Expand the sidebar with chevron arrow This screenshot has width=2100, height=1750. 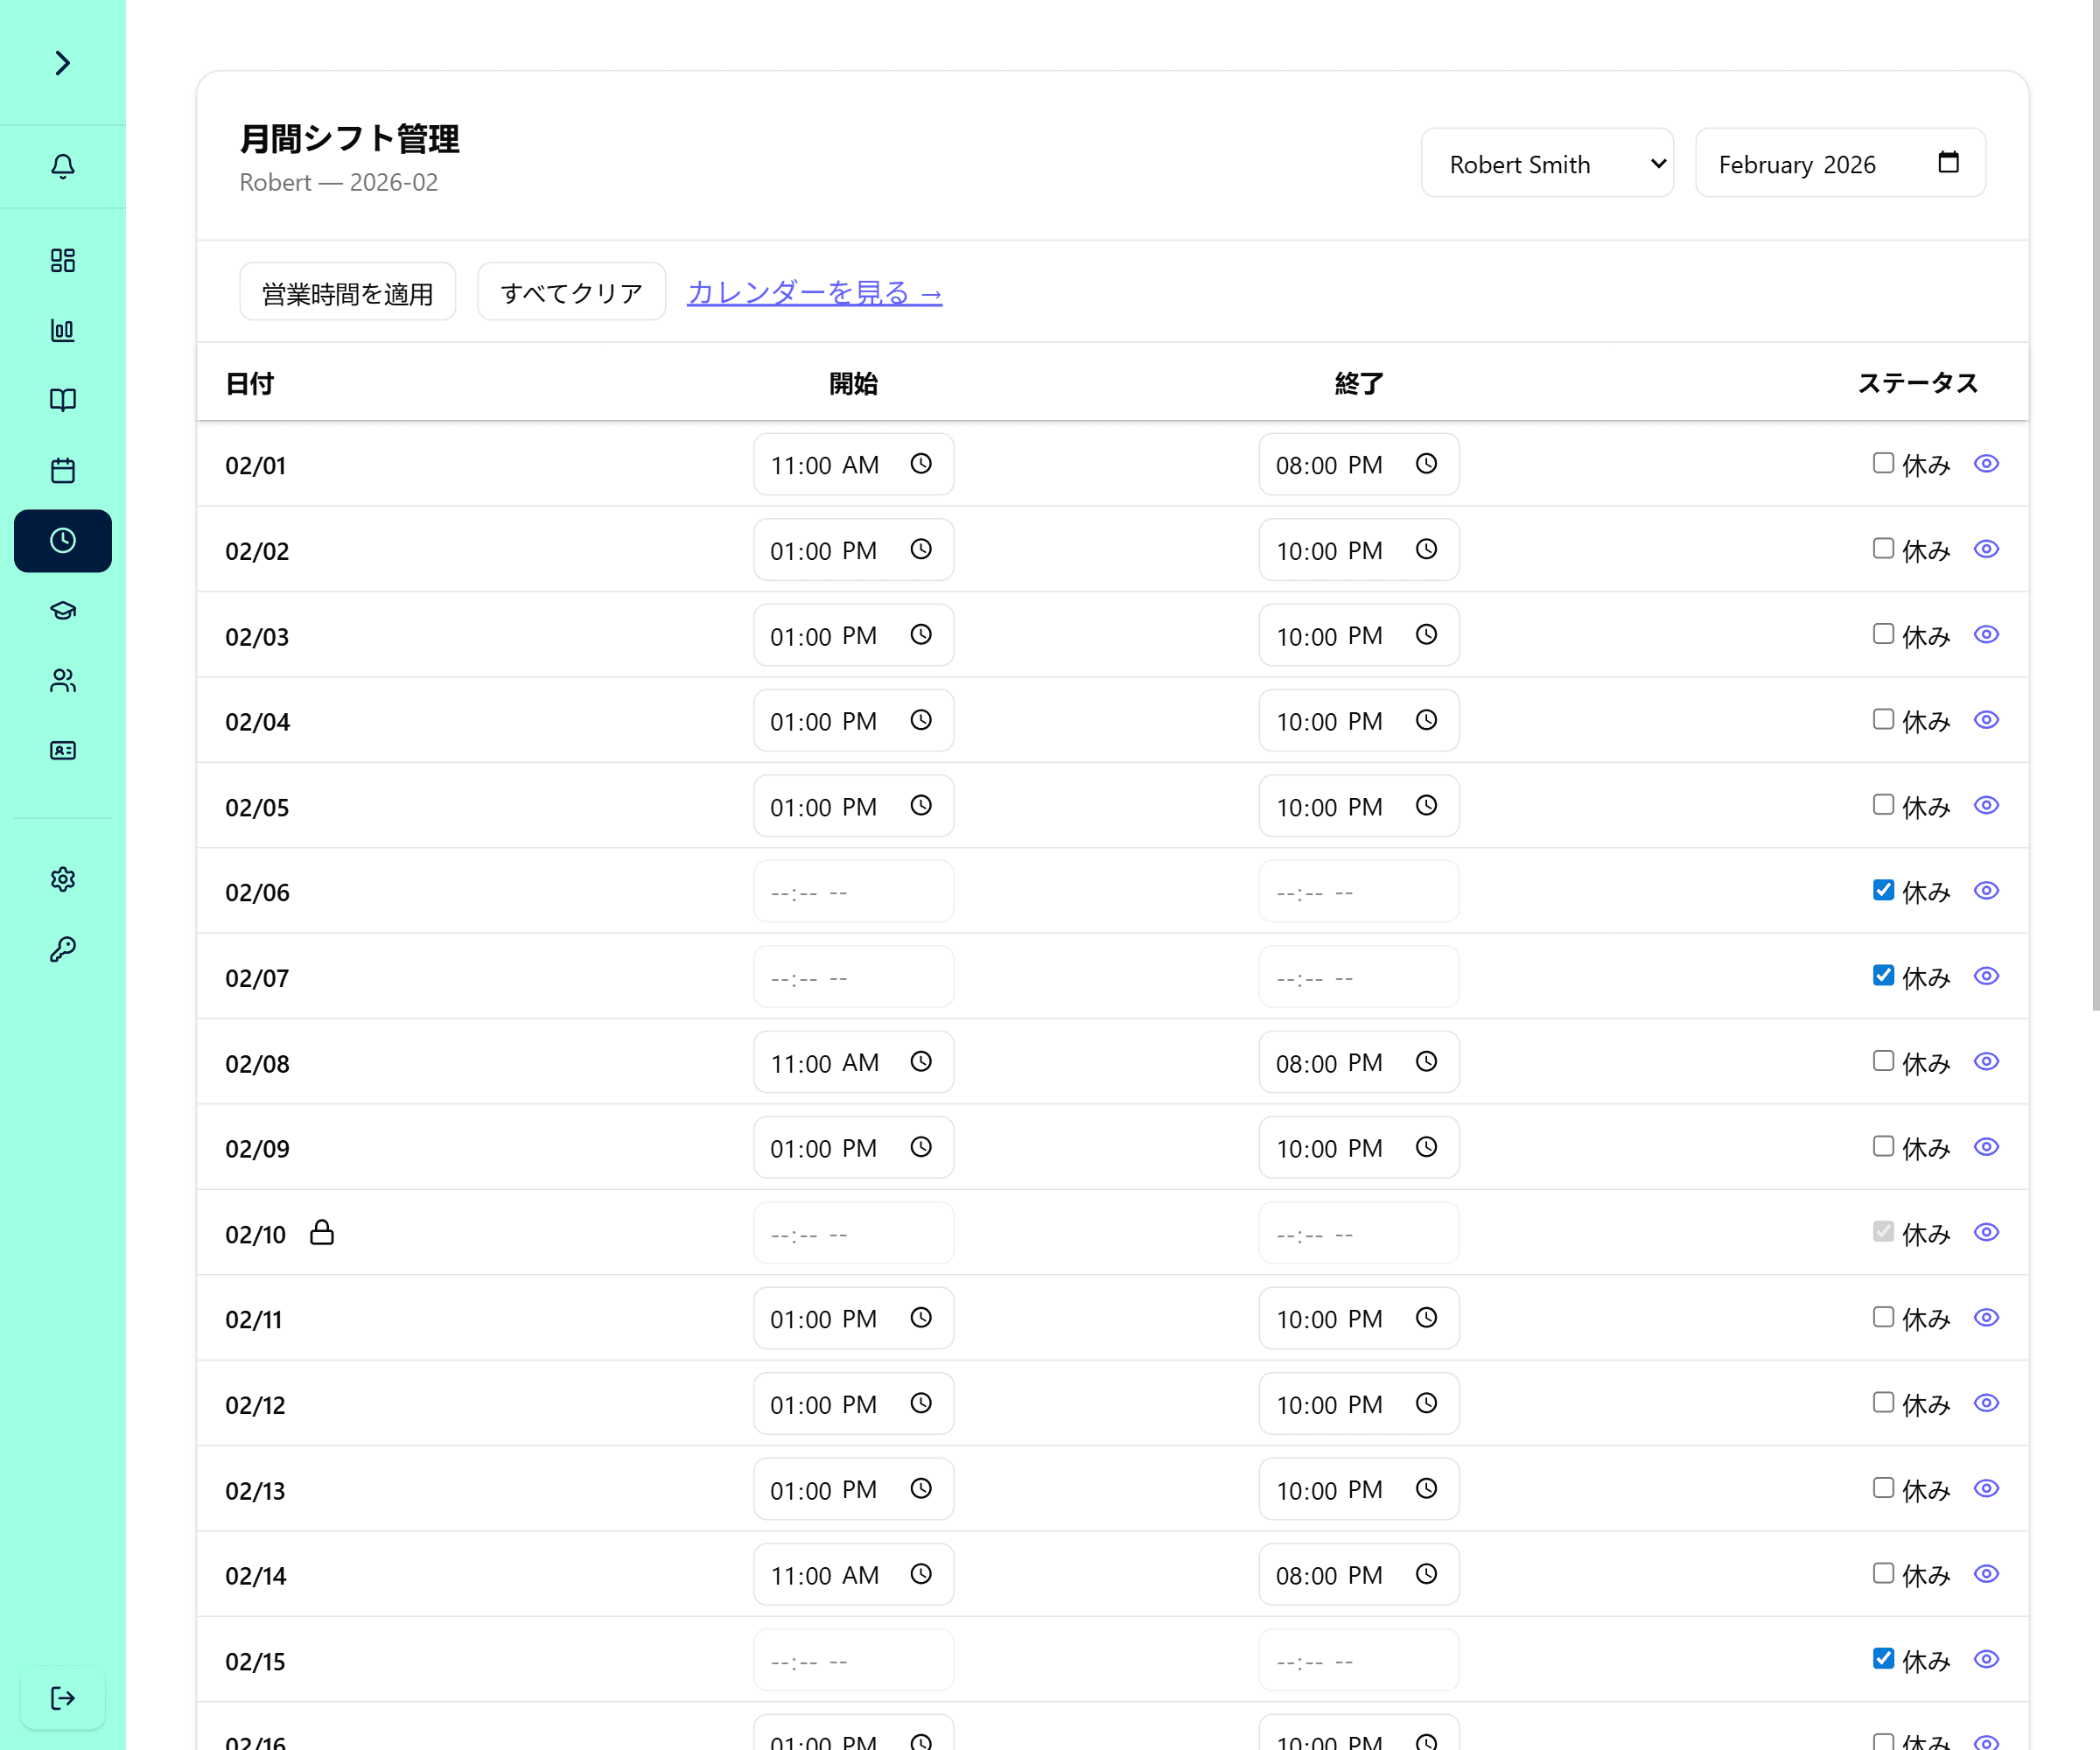click(62, 63)
